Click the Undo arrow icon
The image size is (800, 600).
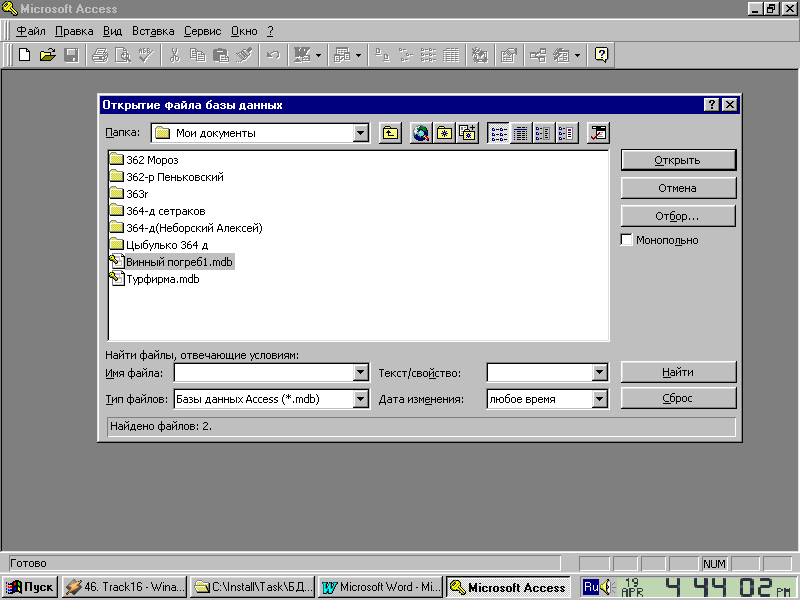tap(273, 55)
